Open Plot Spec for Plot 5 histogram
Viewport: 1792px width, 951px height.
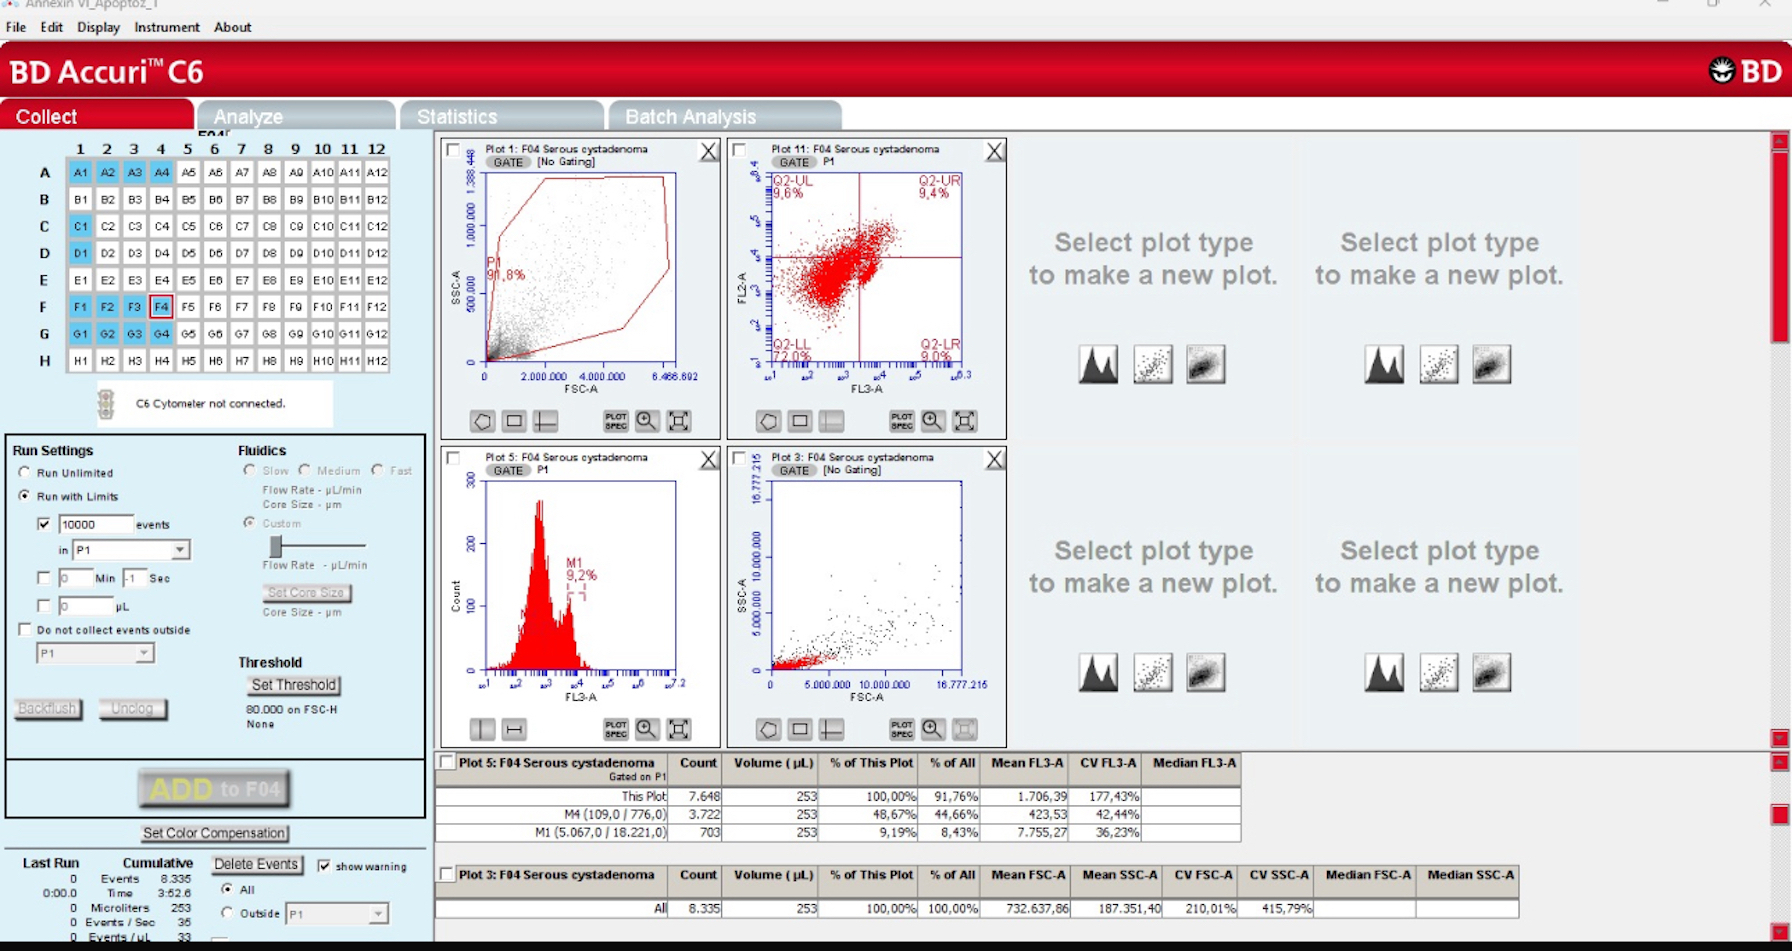pos(615,729)
